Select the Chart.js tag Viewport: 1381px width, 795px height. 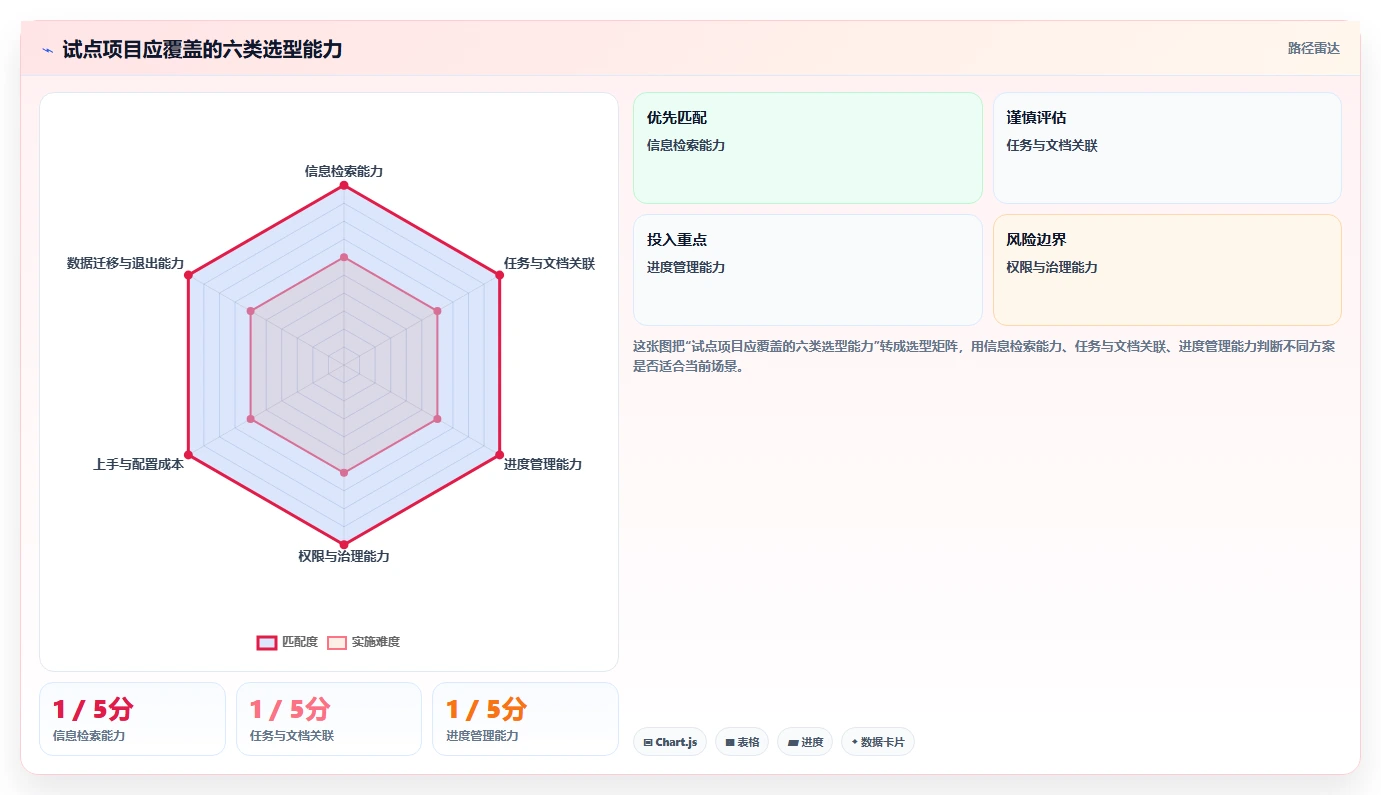670,742
